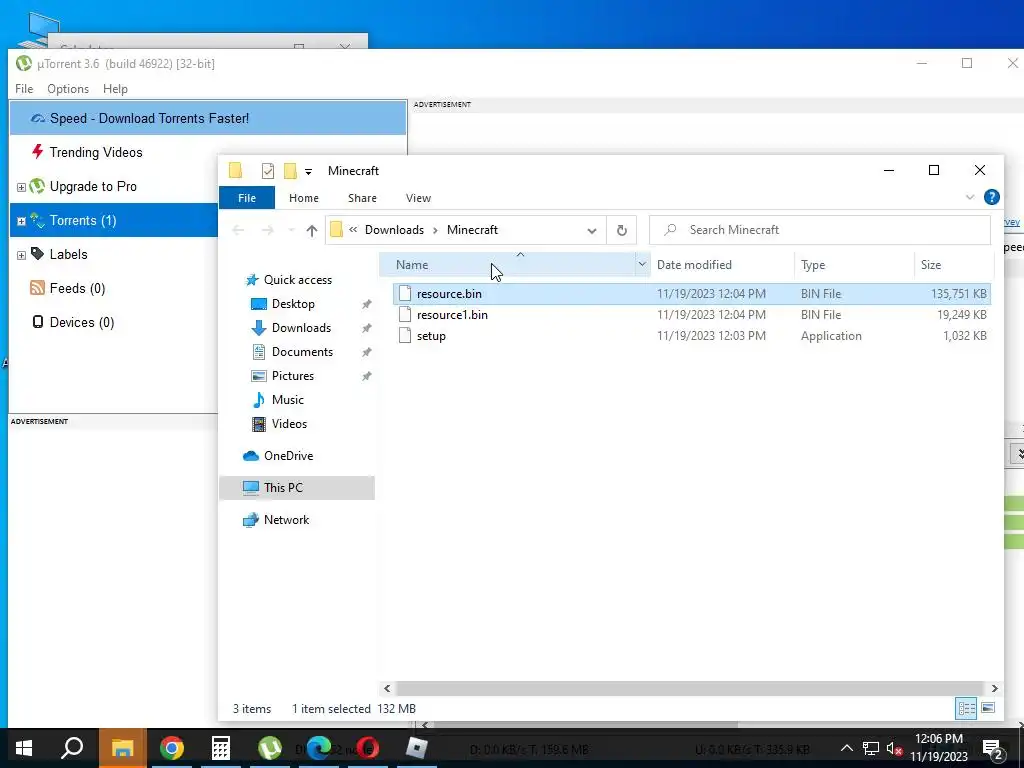The height and width of the screenshot is (768, 1024).
Task: Click the Upgrade to Pro uTorrent icon
Action: click(37, 186)
